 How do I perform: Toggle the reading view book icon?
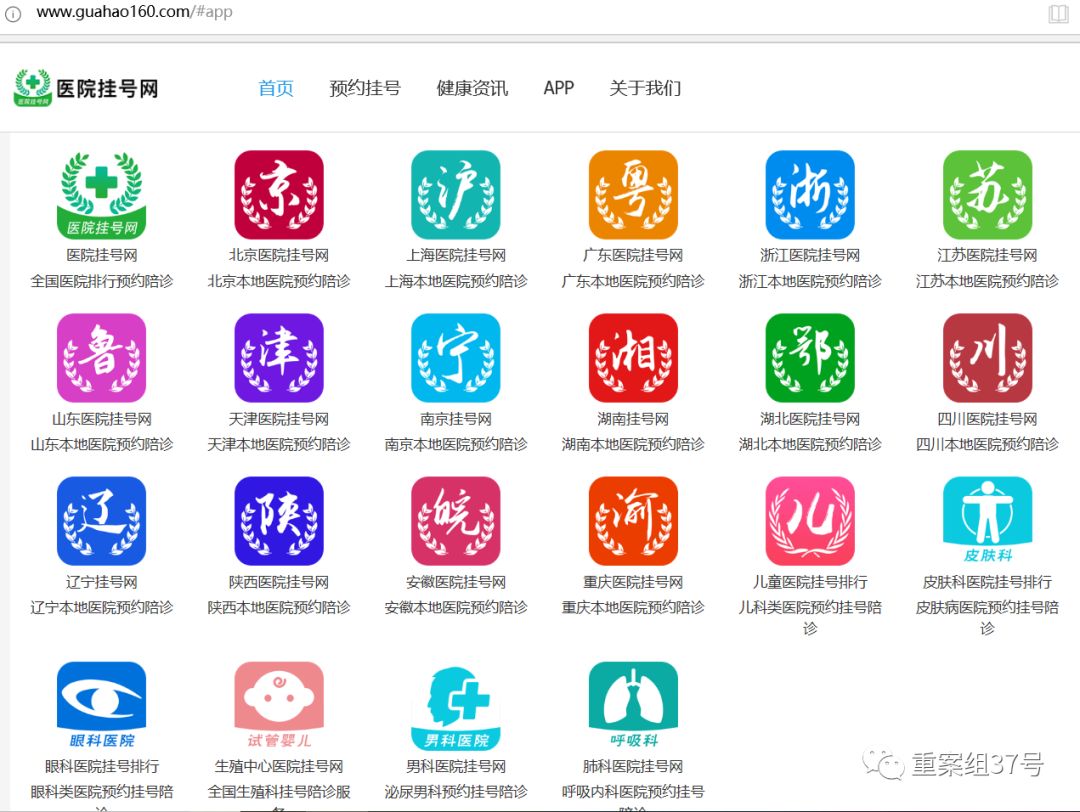pos(1058,13)
